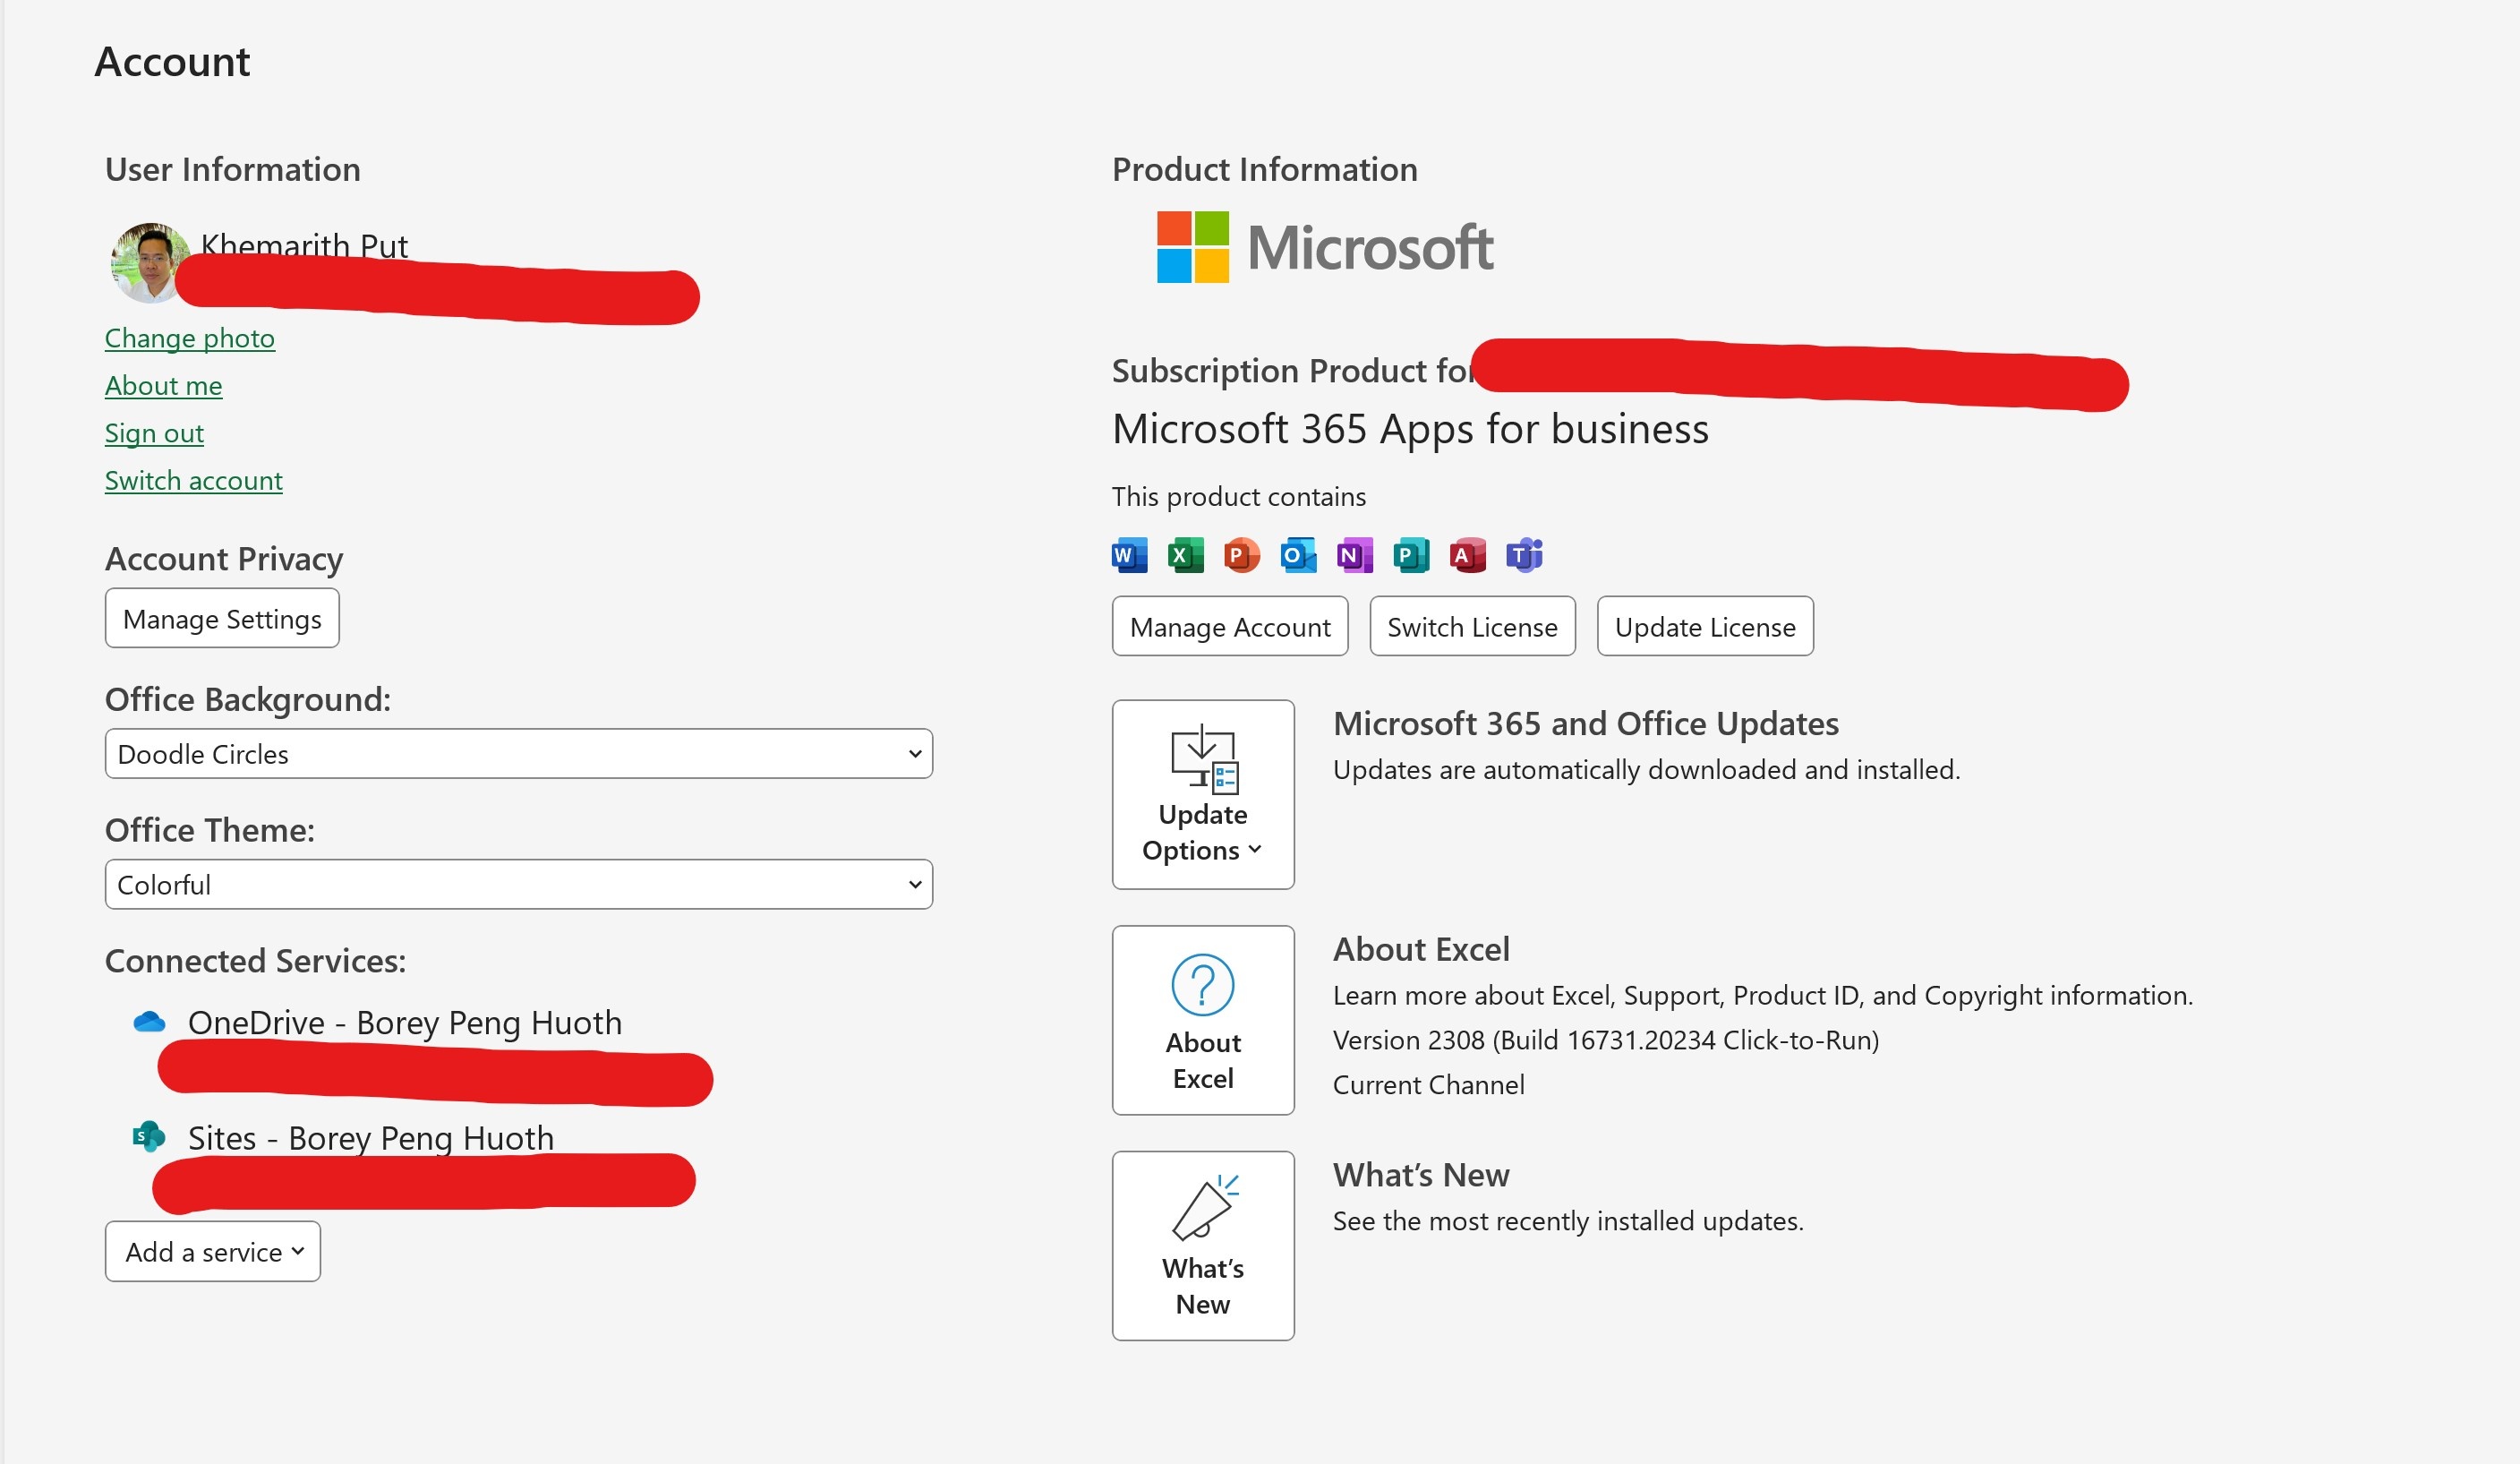
Task: Click the Current Channel text
Action: 1429,1085
